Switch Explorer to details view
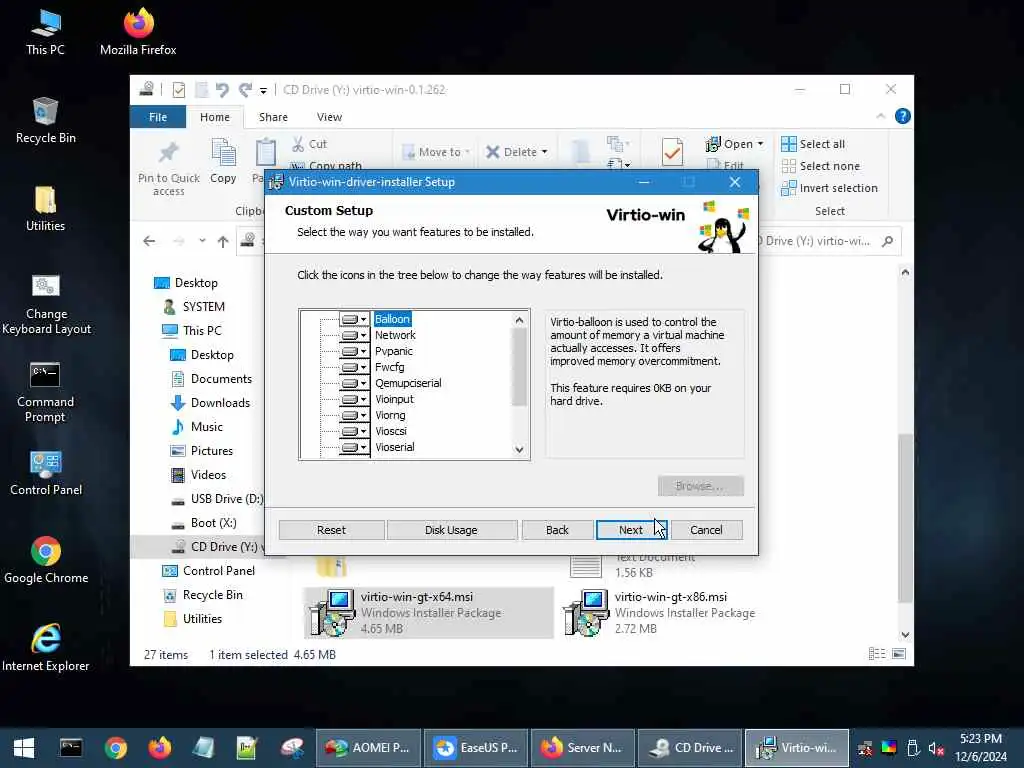 [x=877, y=654]
